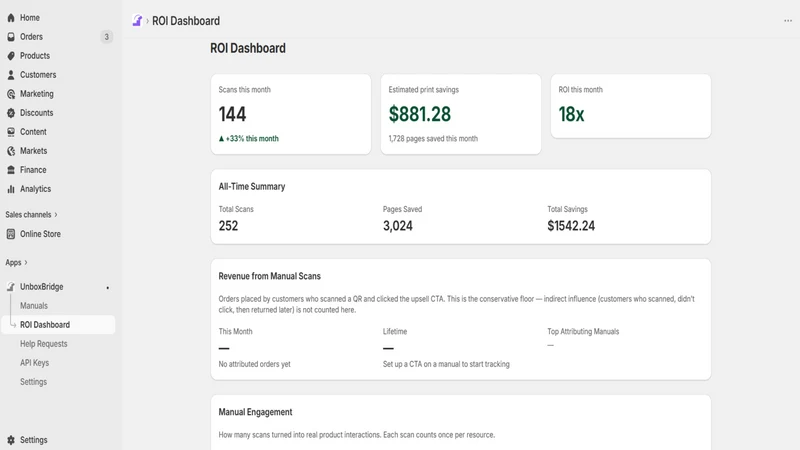Click the Content image icon
Image resolution: width=800 pixels, height=450 pixels.
[x=11, y=132]
